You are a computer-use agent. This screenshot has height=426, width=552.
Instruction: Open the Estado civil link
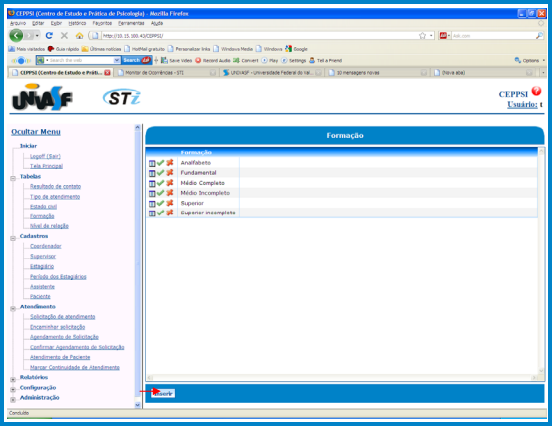(x=43, y=207)
